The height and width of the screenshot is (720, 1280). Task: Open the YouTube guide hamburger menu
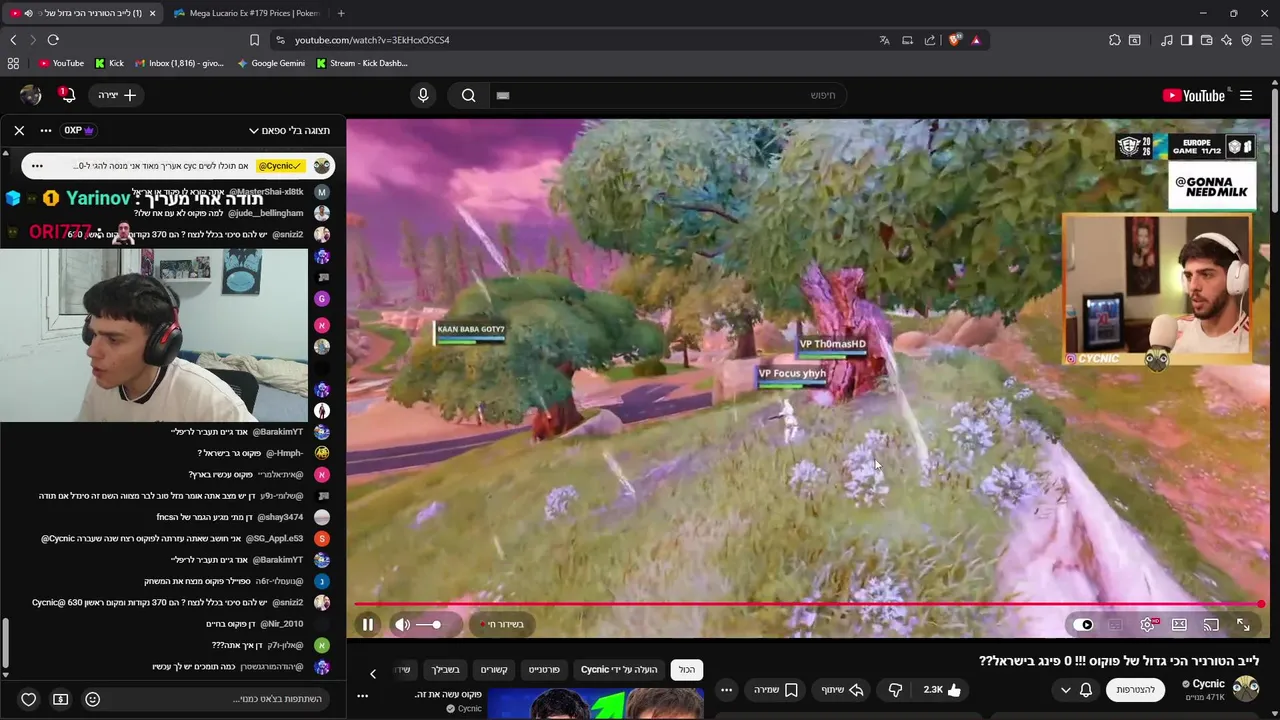coord(1246,96)
